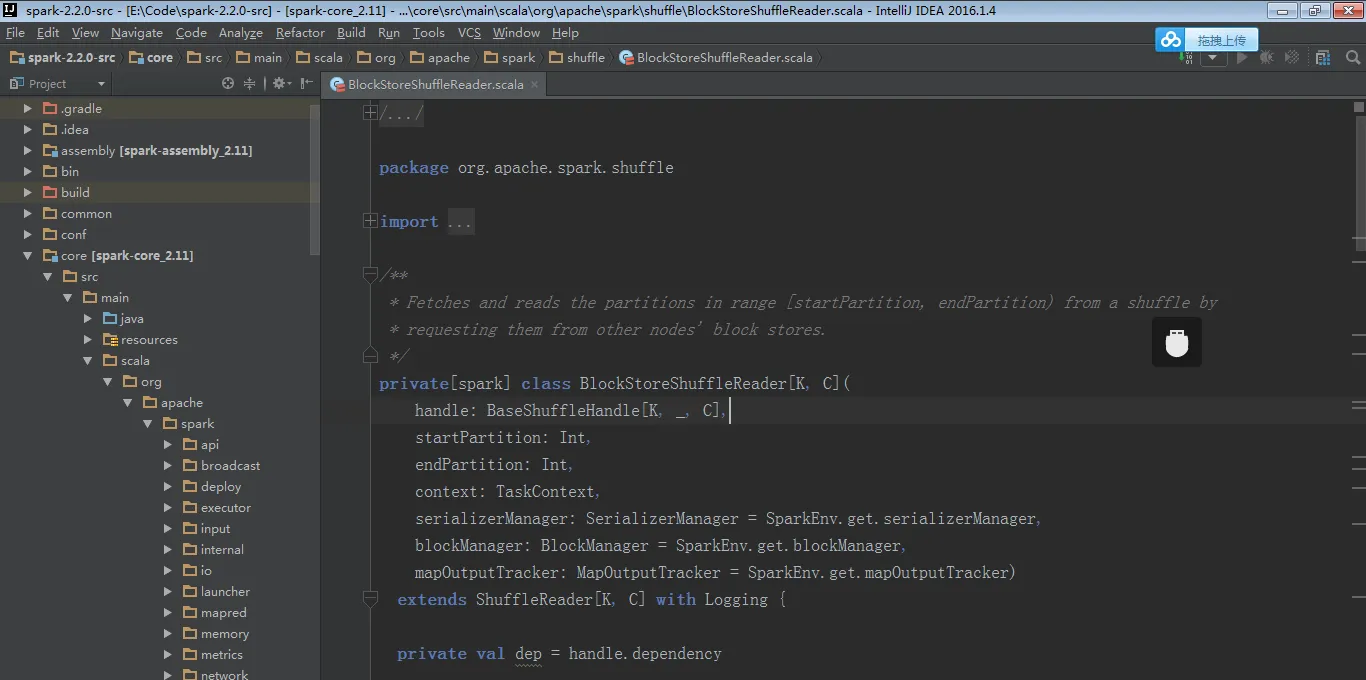Expand the .gradle folder arrow
This screenshot has width=1366, height=680.
click(x=28, y=109)
